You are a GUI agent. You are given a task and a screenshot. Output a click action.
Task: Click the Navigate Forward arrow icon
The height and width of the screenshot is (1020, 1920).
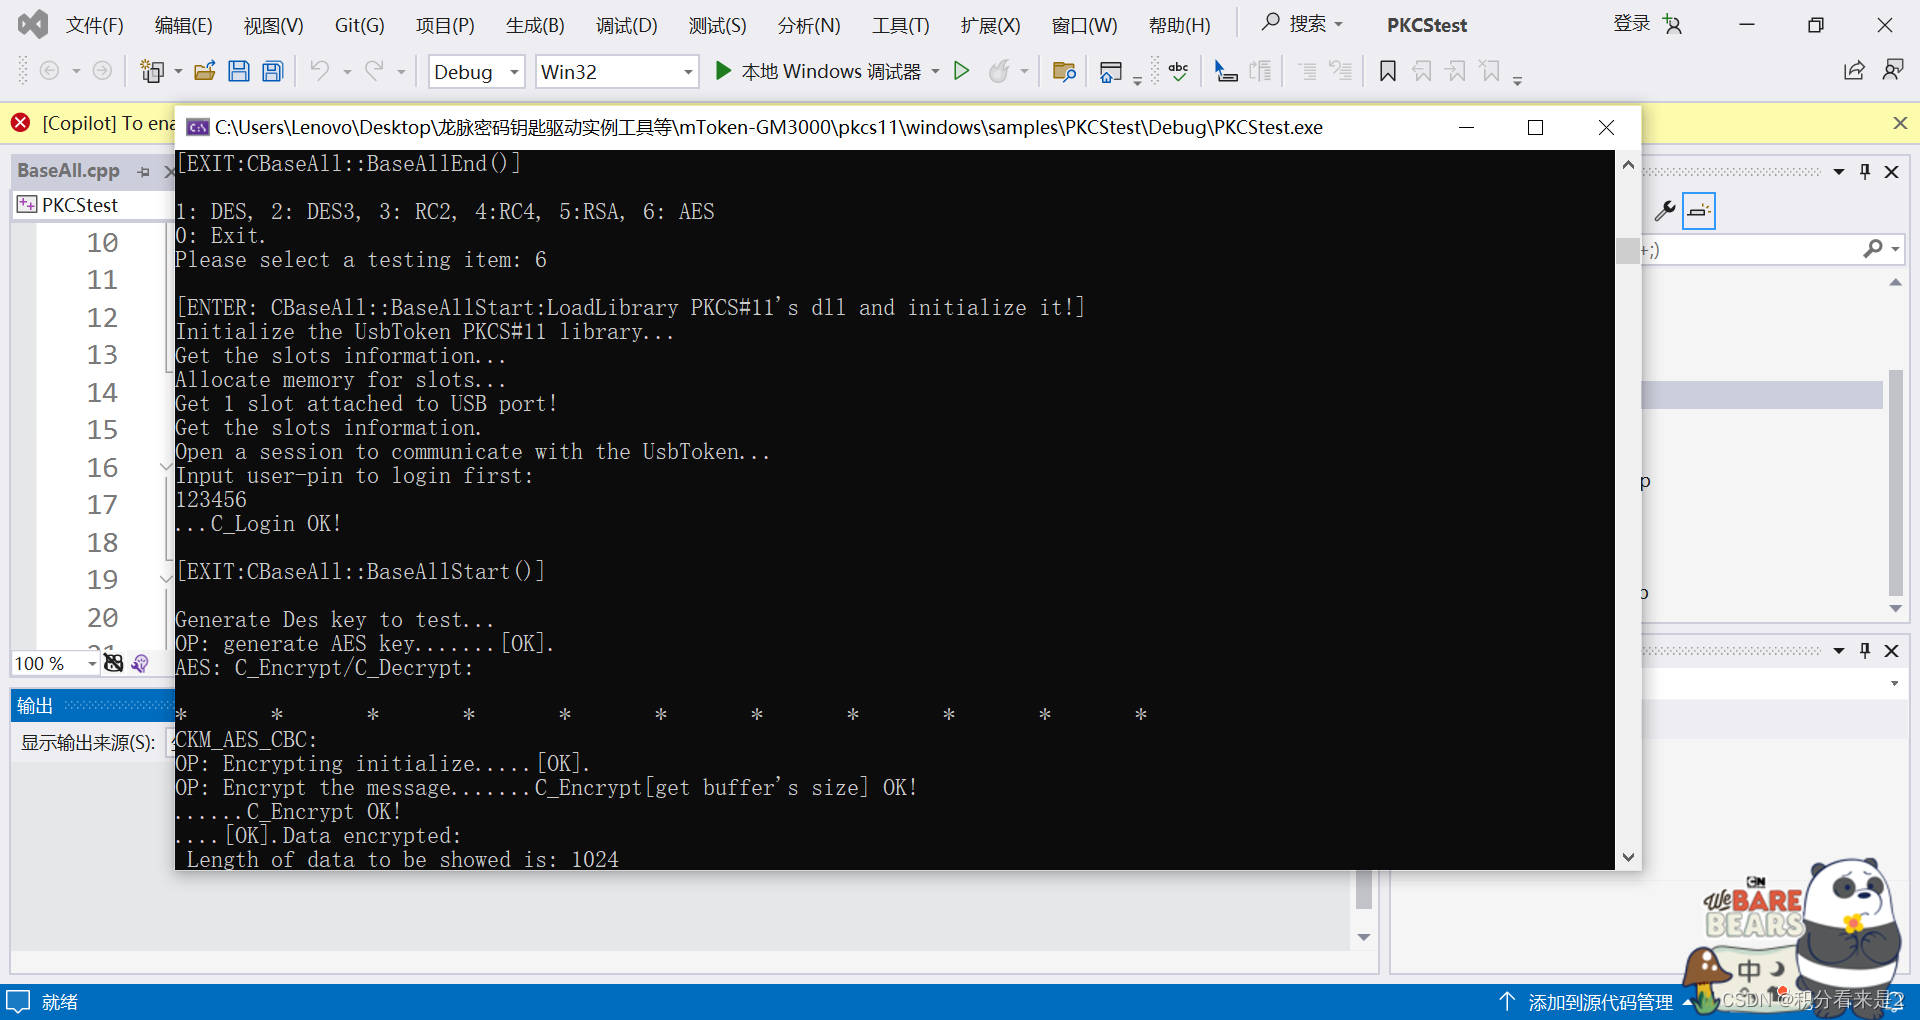click(x=102, y=71)
